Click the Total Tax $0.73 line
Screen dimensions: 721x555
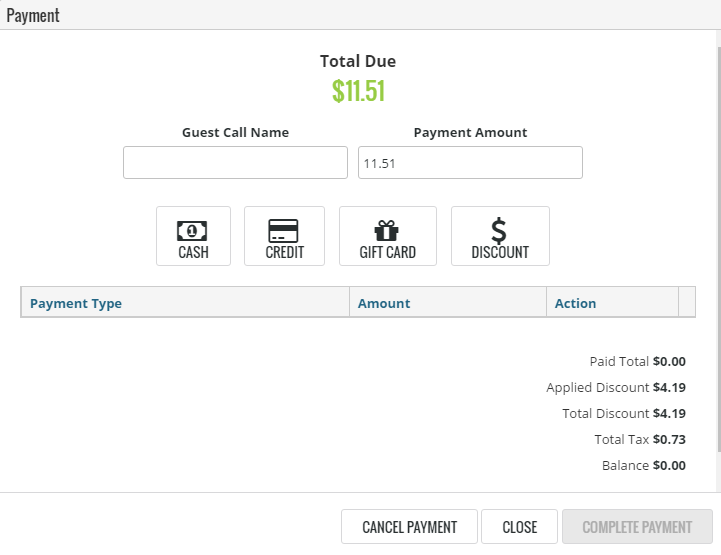[x=639, y=440]
